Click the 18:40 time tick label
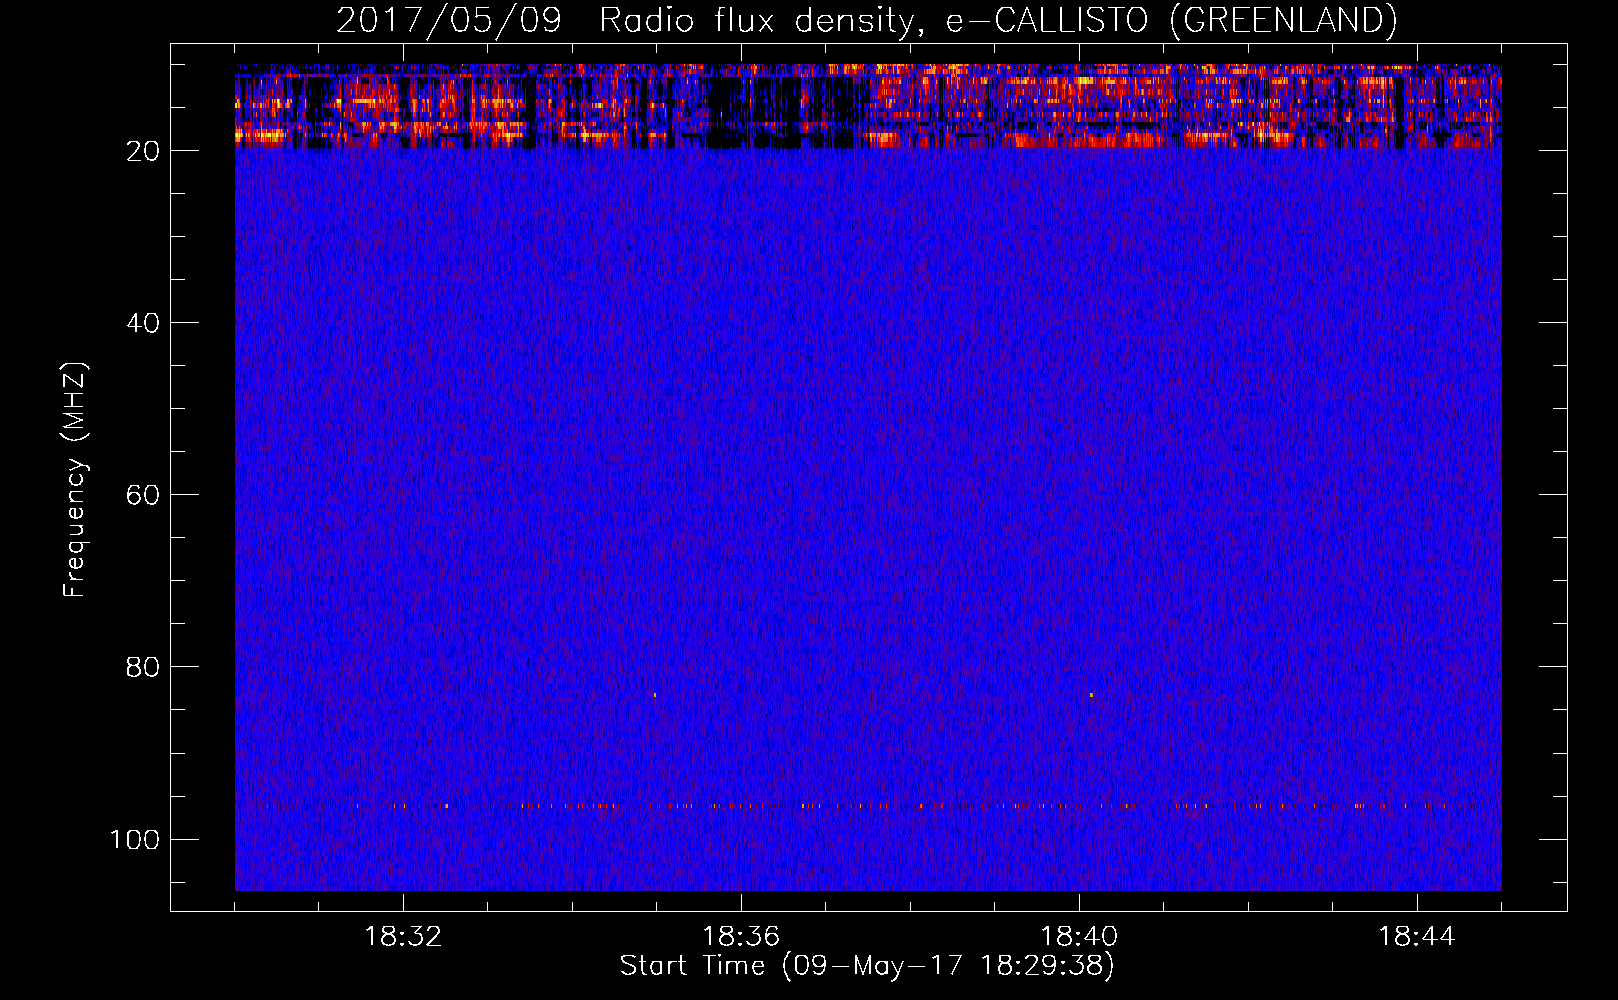Screen dimensions: 1618x1000 [x=1079, y=937]
